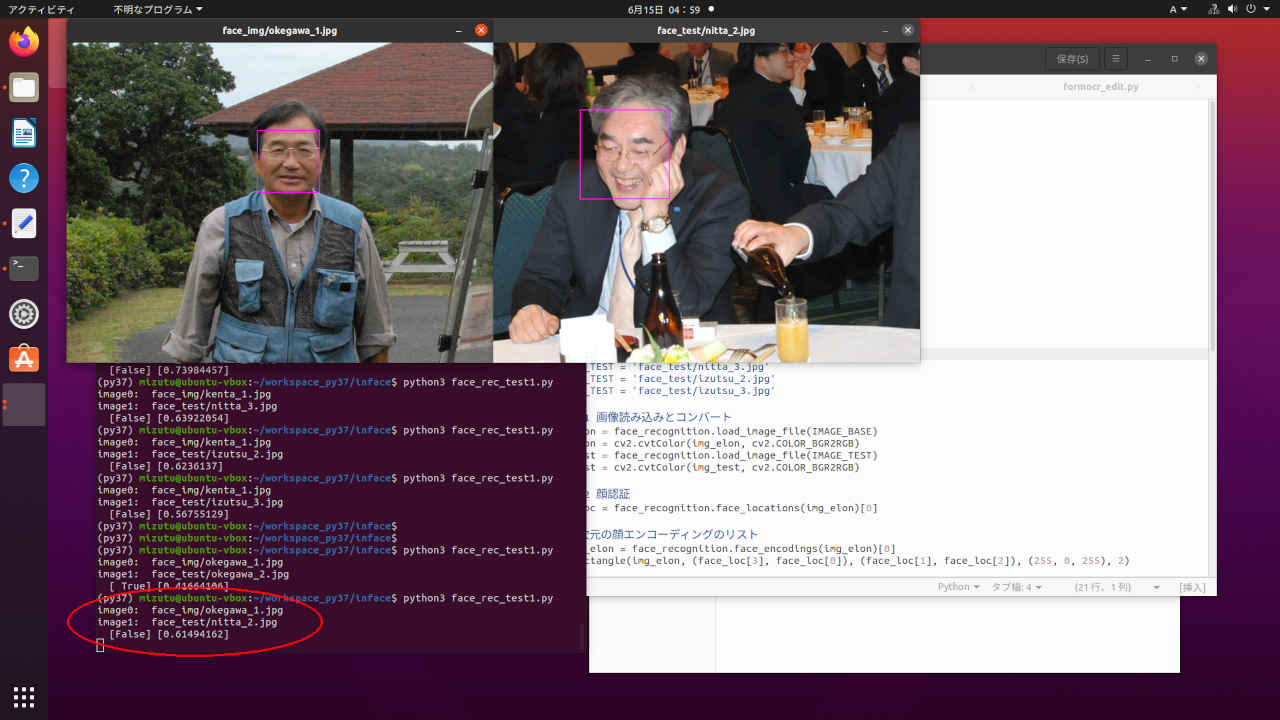
Task: Open the Files manager in dock
Action: [x=24, y=87]
